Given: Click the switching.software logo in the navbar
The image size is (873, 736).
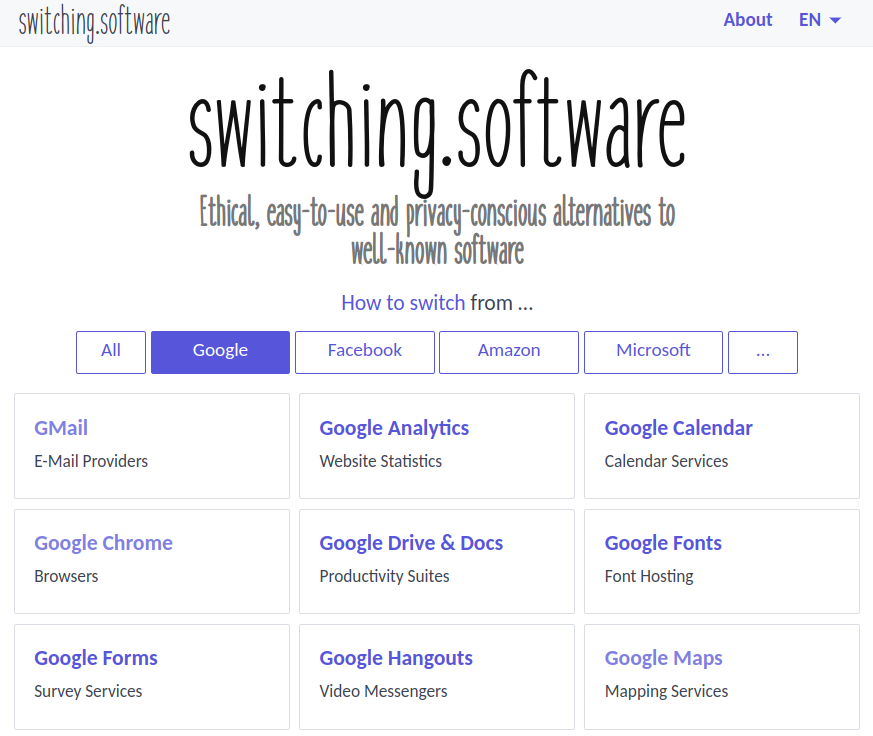Looking at the screenshot, I should pyautogui.click(x=94, y=23).
